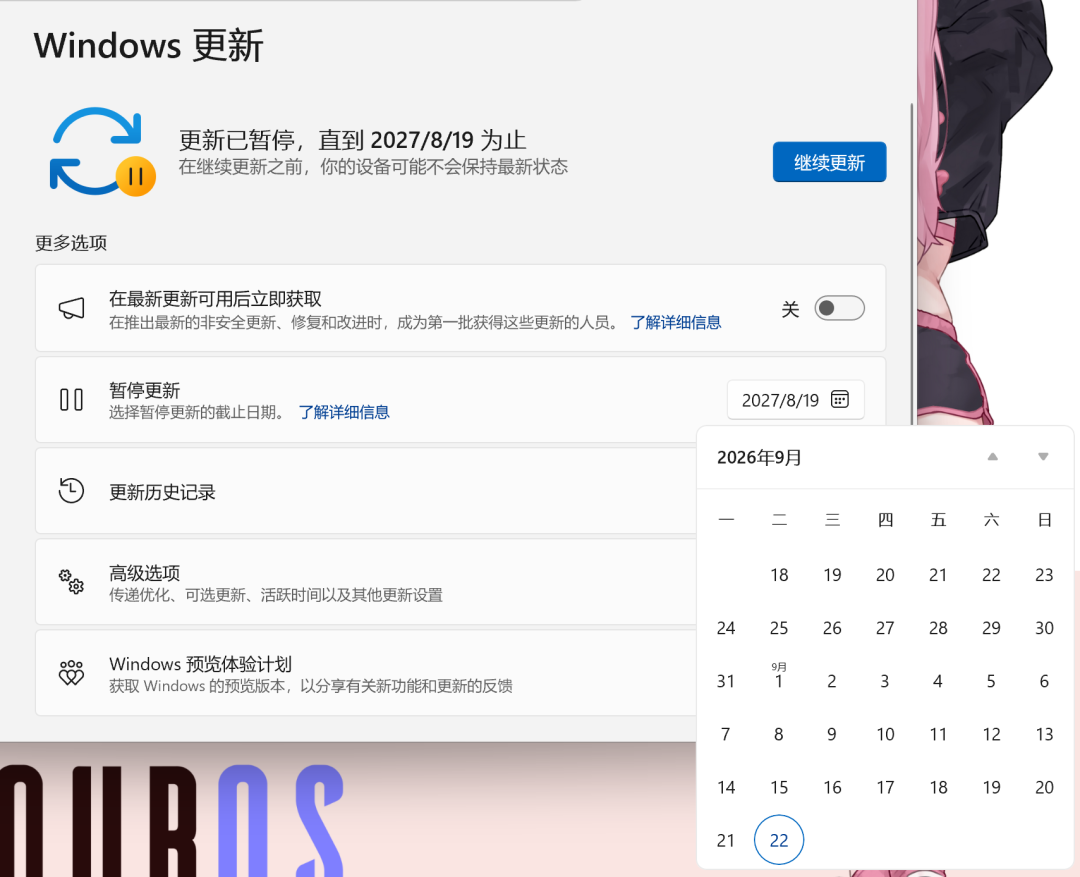
Task: Pick date 12 in the calendar
Action: click(x=991, y=734)
